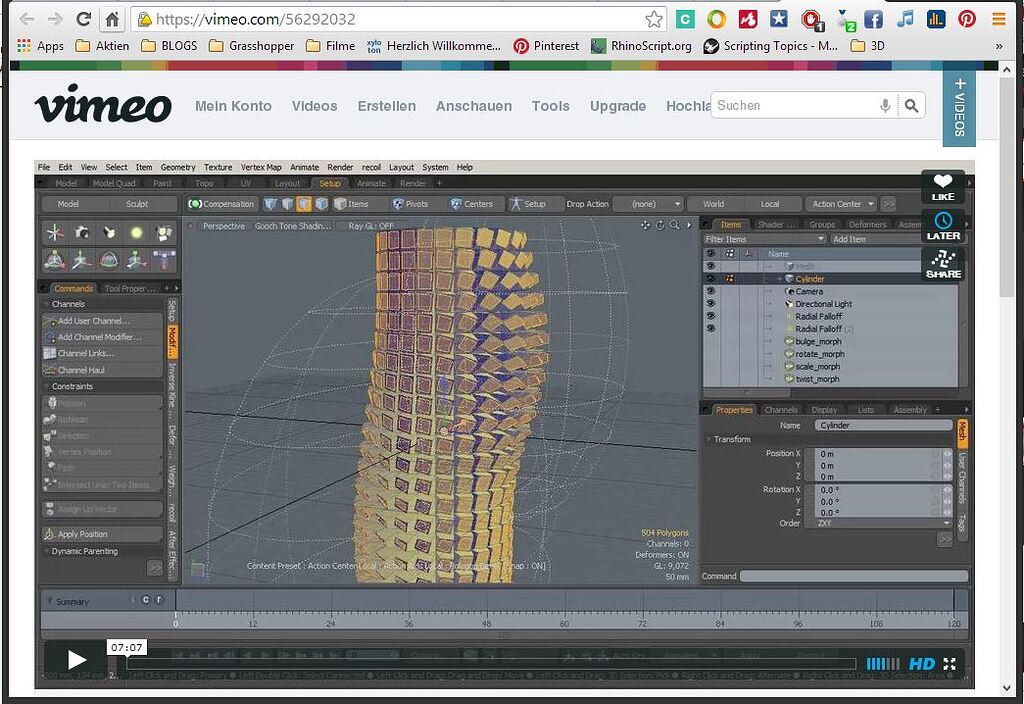Click the Vimeo search magnifier icon
The width and height of the screenshot is (1024, 704).
tap(912, 105)
